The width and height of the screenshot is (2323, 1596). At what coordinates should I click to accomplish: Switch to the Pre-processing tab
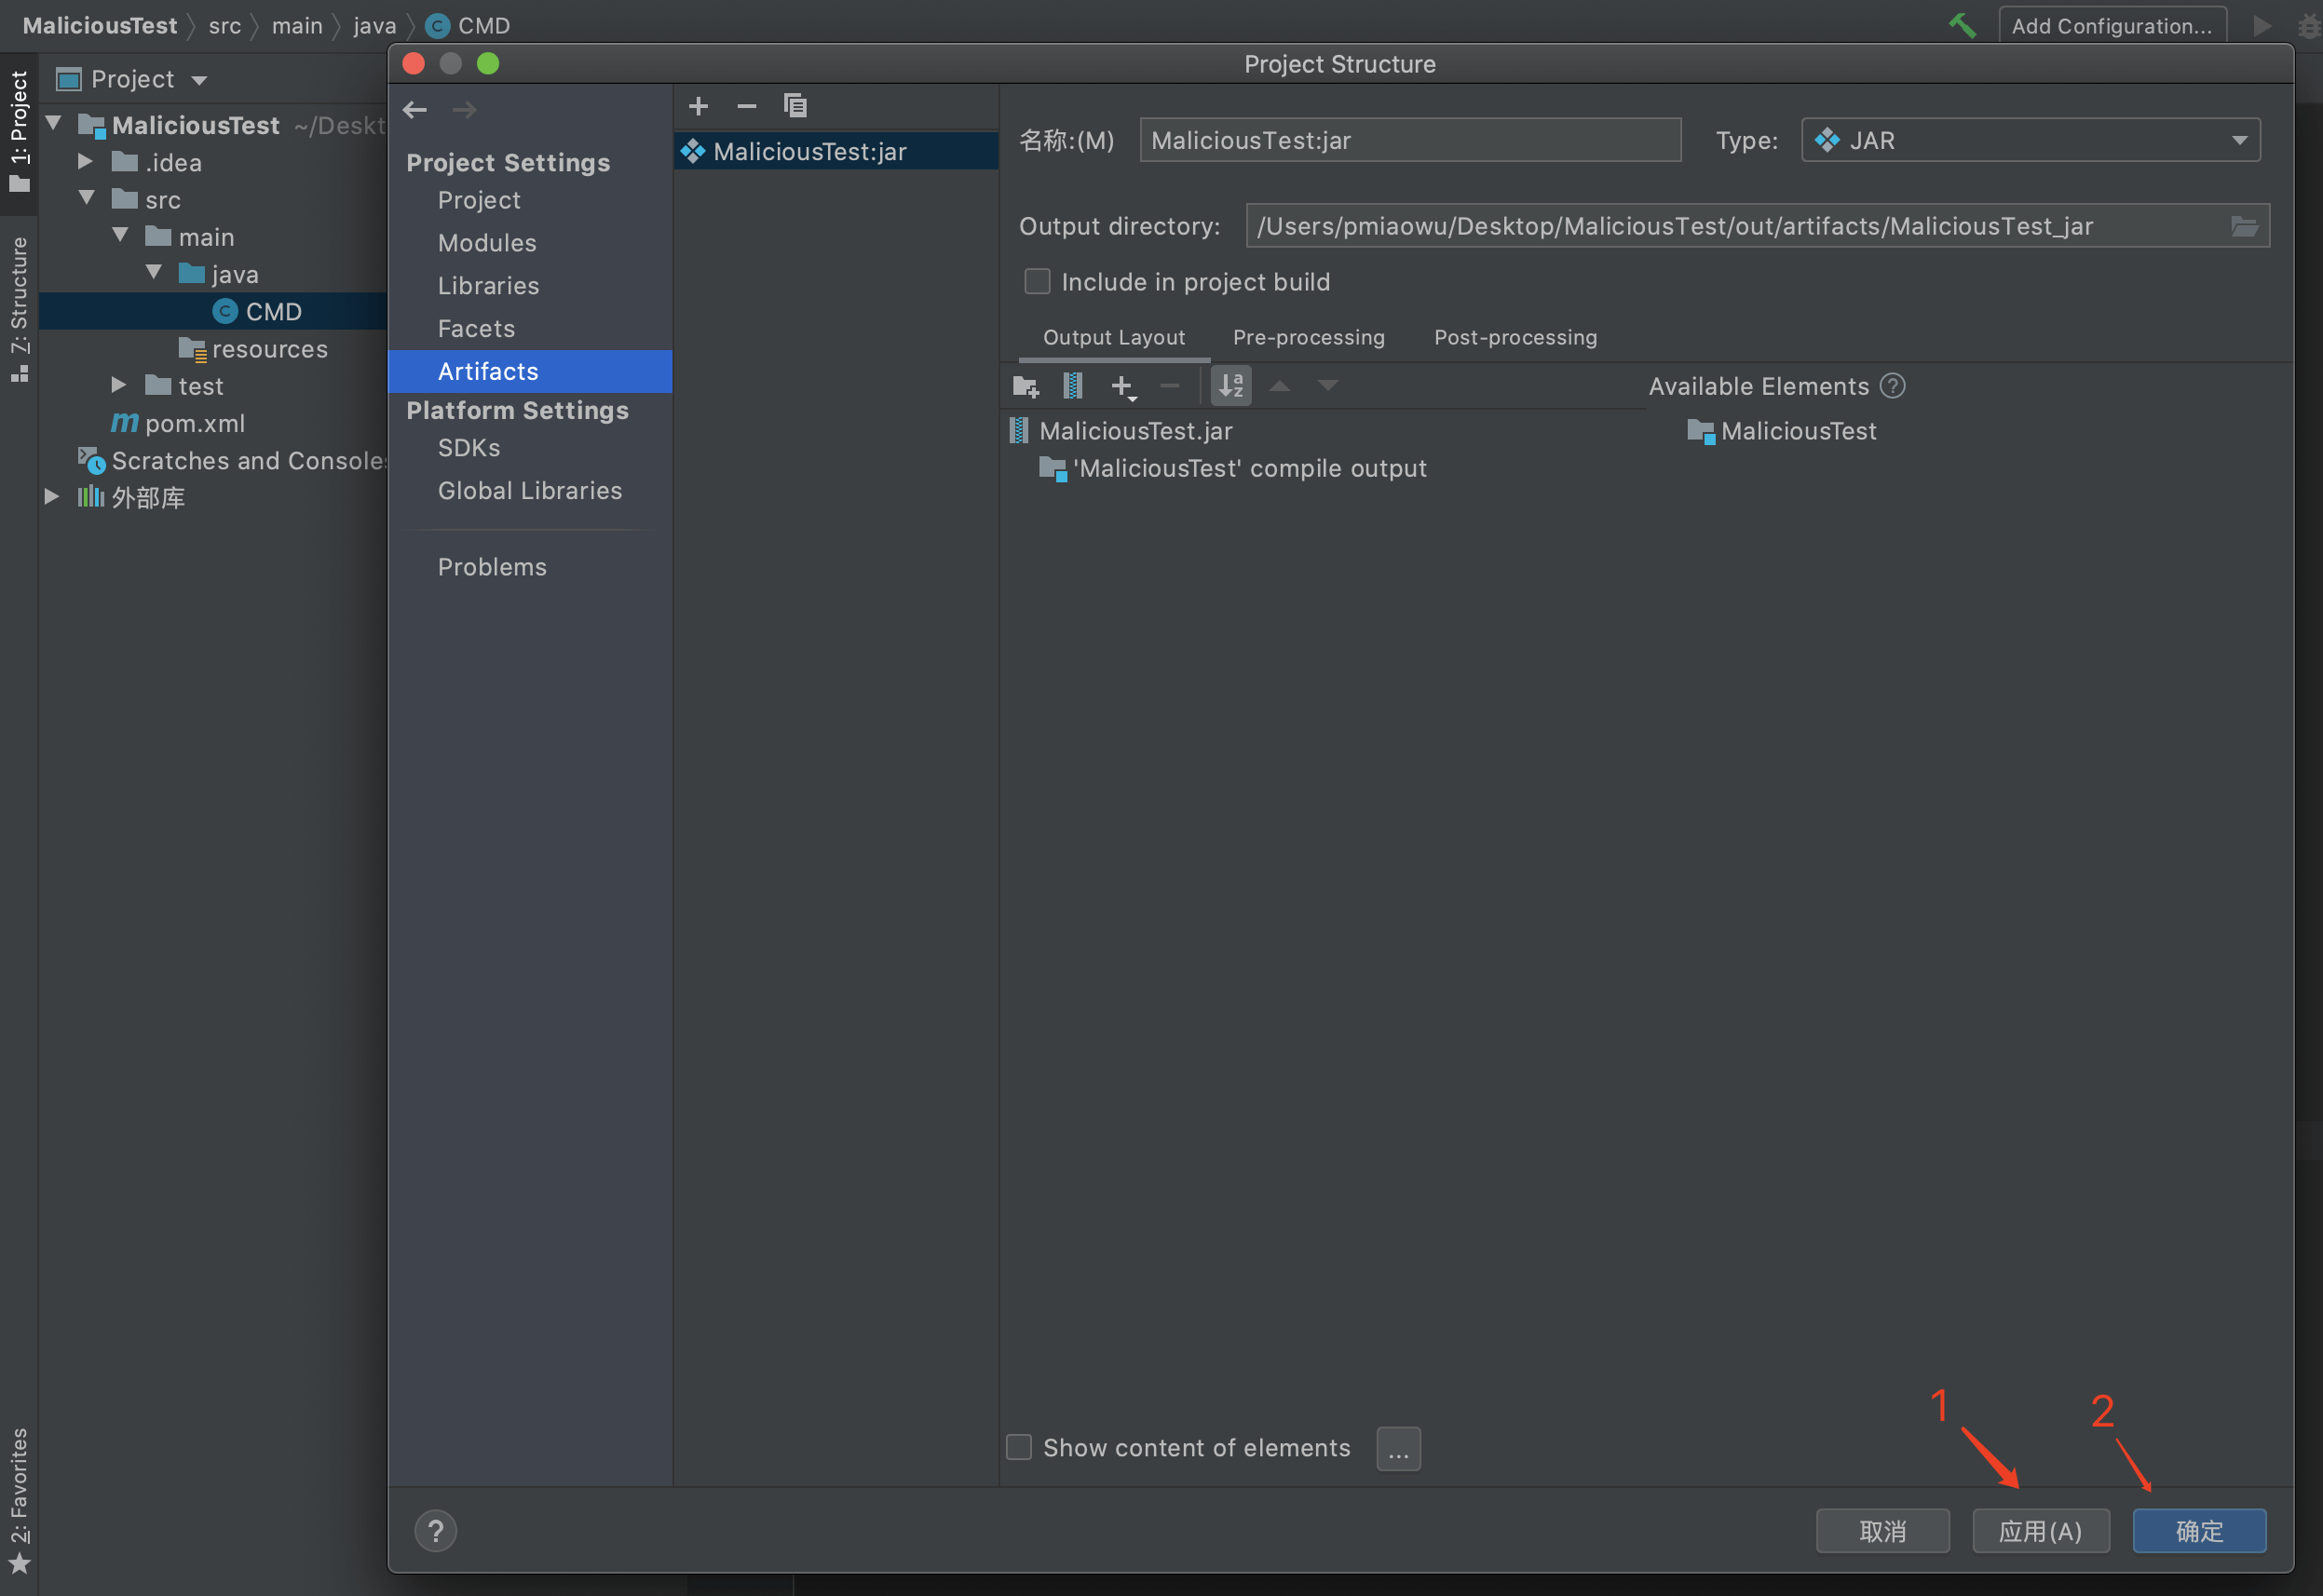[x=1308, y=338]
